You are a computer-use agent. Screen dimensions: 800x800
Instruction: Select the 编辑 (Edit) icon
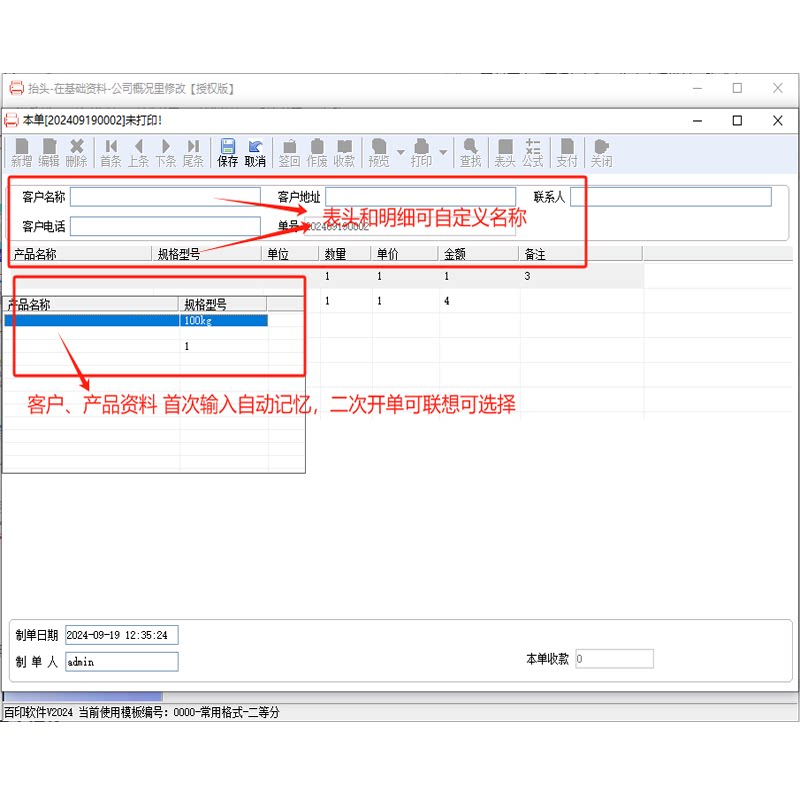coord(49,152)
